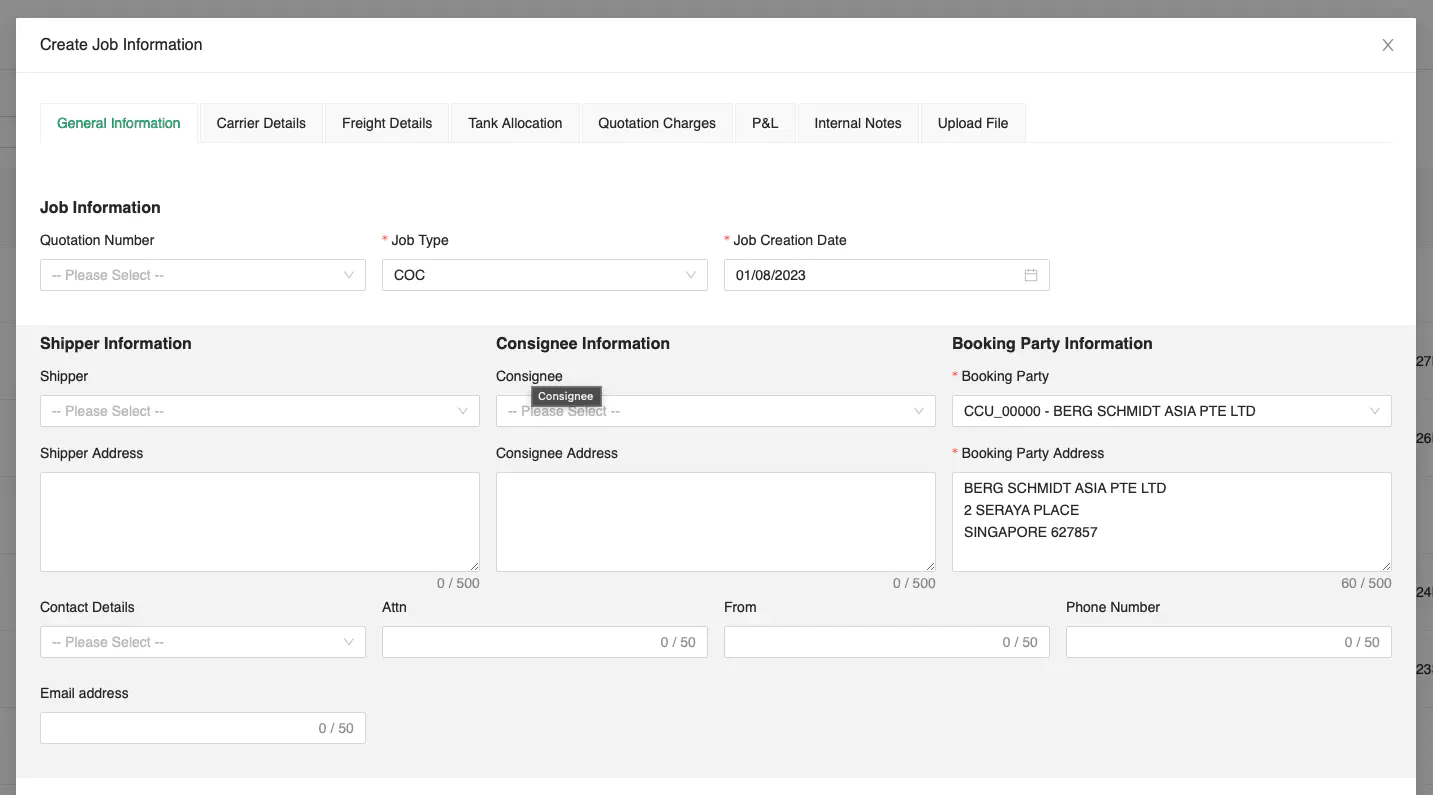Open the Upload File tab

coord(972,122)
